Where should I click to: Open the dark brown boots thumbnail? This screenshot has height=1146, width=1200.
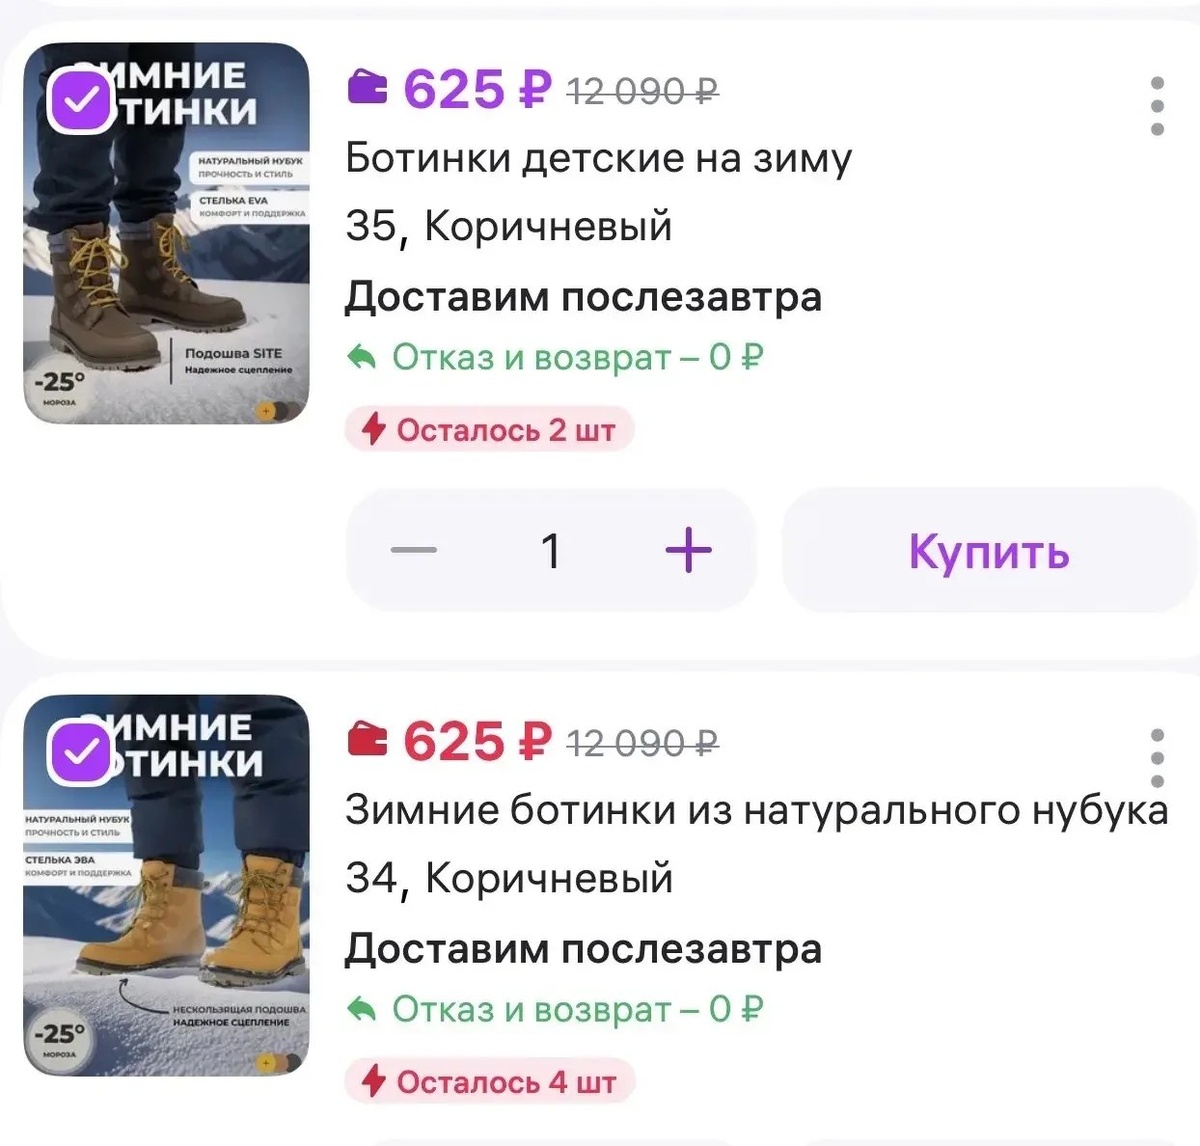pos(166,233)
